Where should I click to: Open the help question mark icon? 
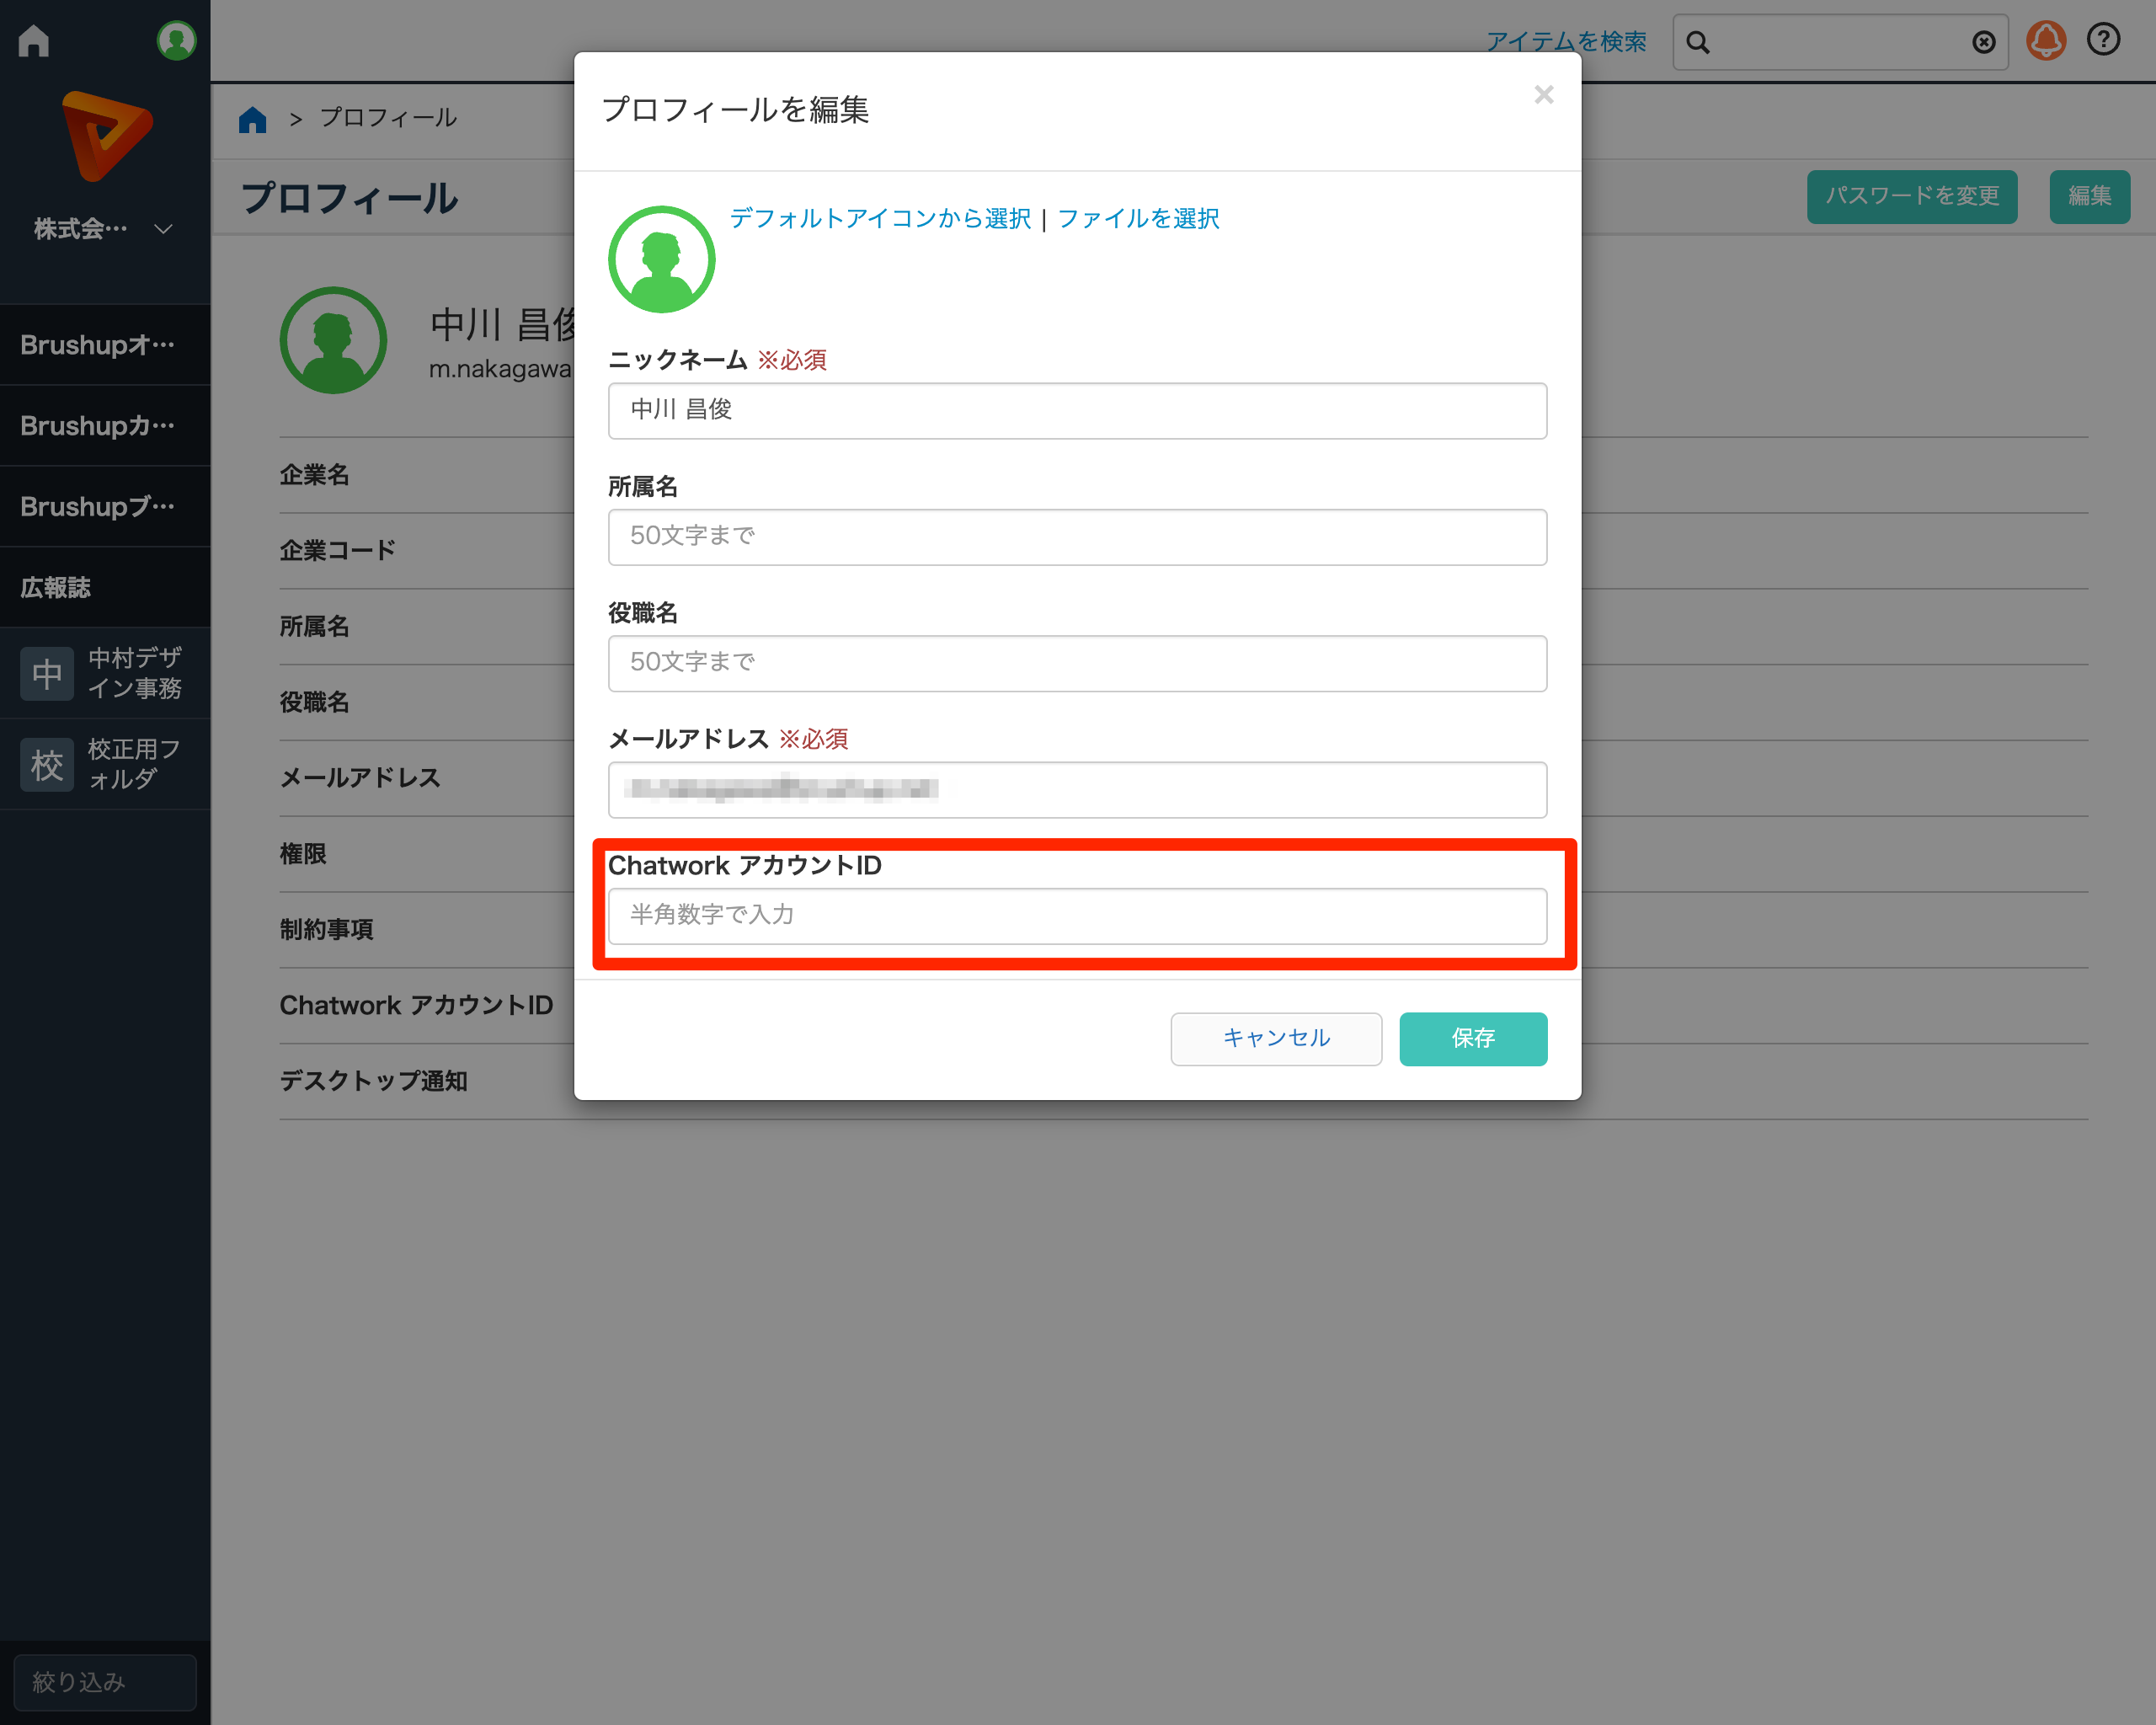(2103, 40)
